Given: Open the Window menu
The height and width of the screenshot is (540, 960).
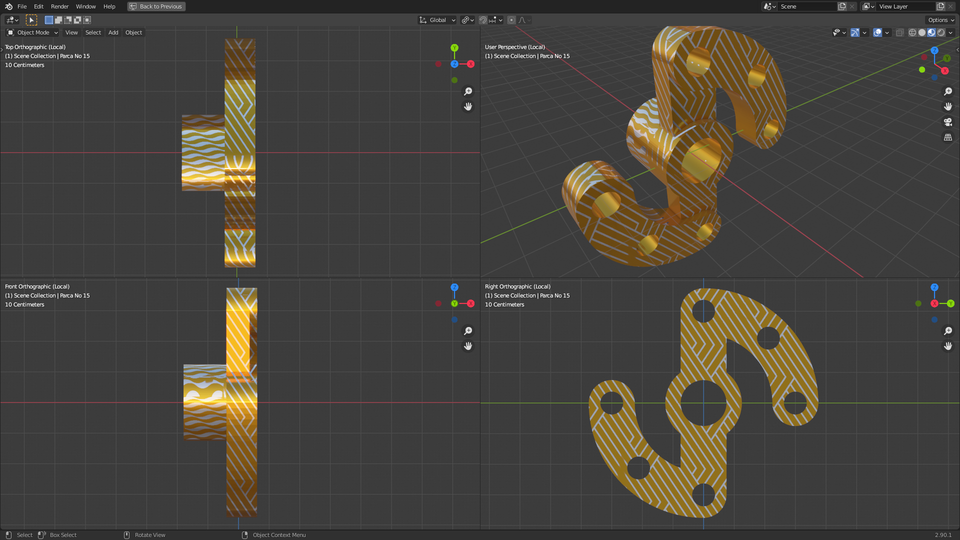Looking at the screenshot, I should click(x=86, y=6).
